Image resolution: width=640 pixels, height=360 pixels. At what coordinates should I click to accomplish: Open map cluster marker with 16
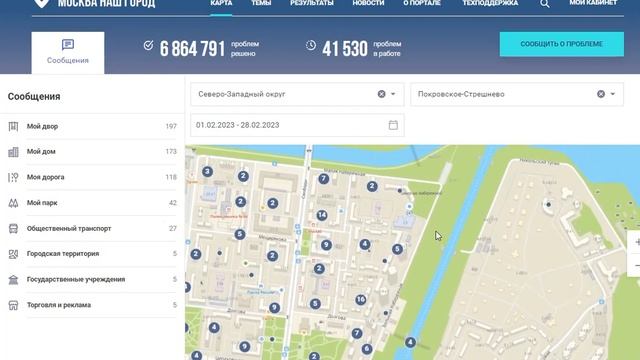[361, 300]
